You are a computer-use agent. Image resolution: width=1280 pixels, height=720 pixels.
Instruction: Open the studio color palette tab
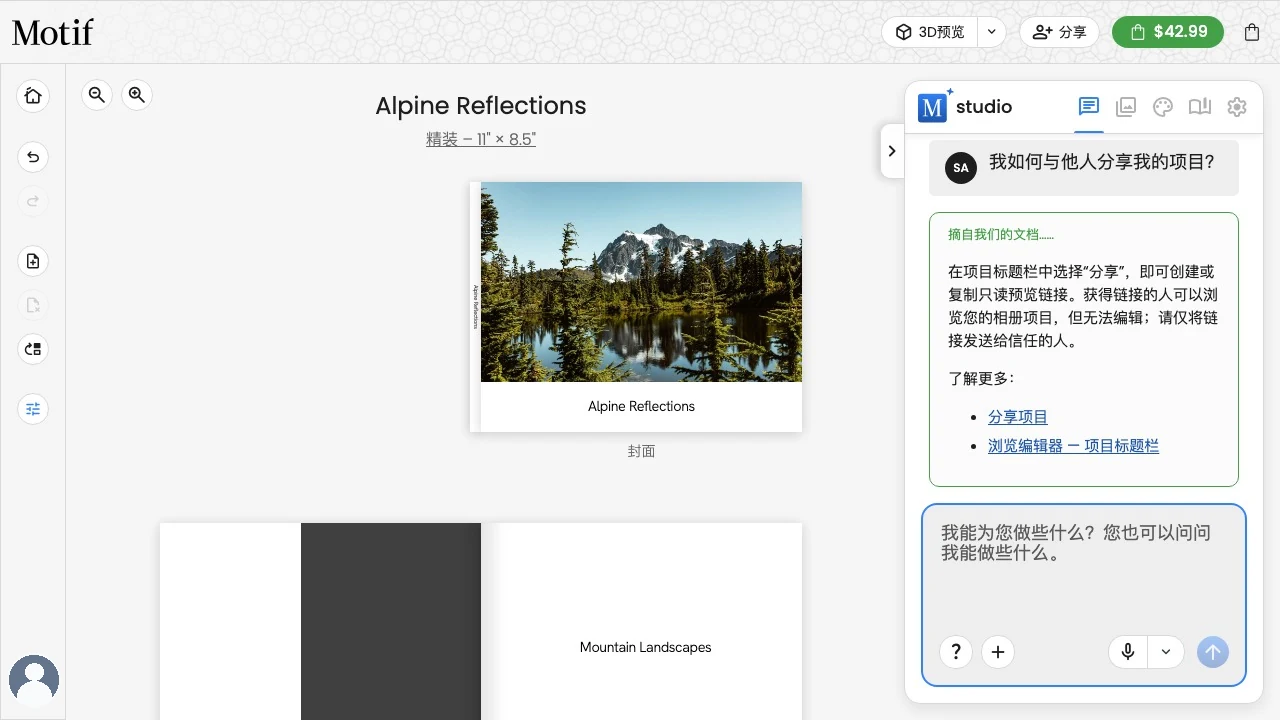[1162, 107]
